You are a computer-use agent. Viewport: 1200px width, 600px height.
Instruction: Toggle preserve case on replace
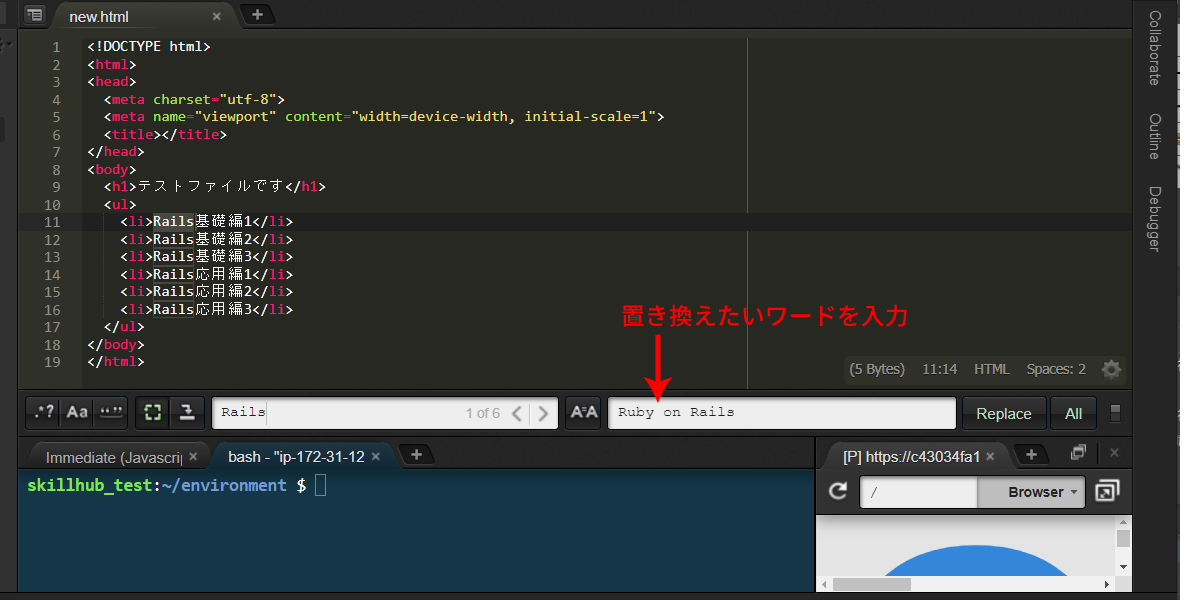[583, 412]
